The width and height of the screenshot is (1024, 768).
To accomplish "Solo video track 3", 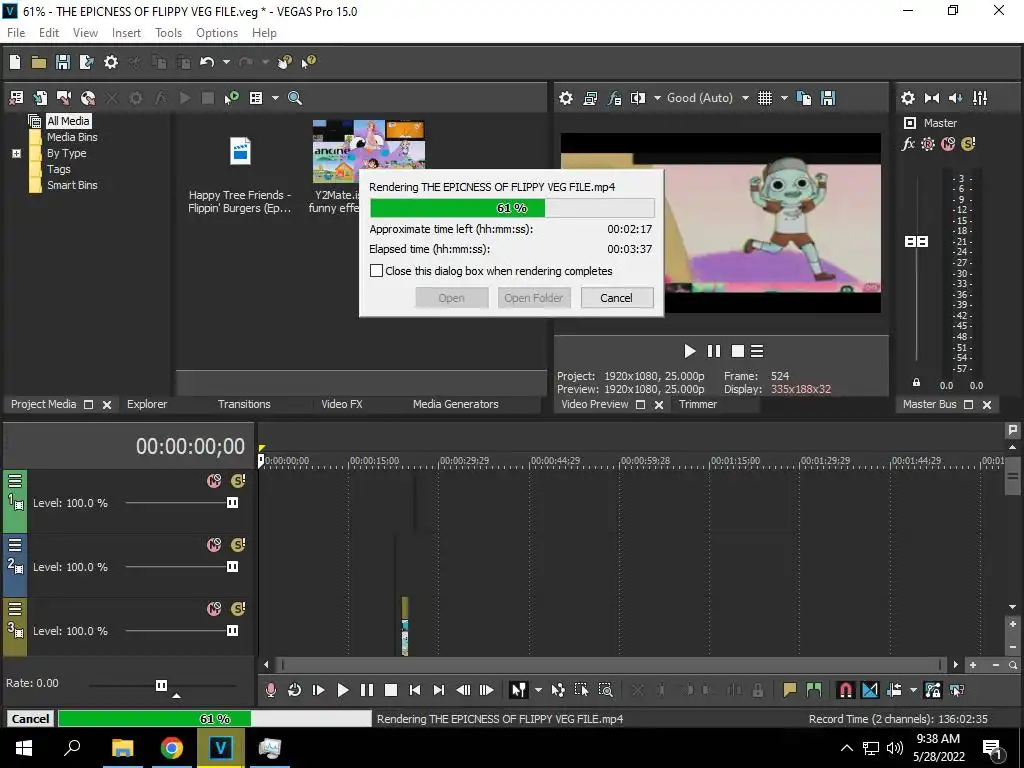I will [x=238, y=609].
